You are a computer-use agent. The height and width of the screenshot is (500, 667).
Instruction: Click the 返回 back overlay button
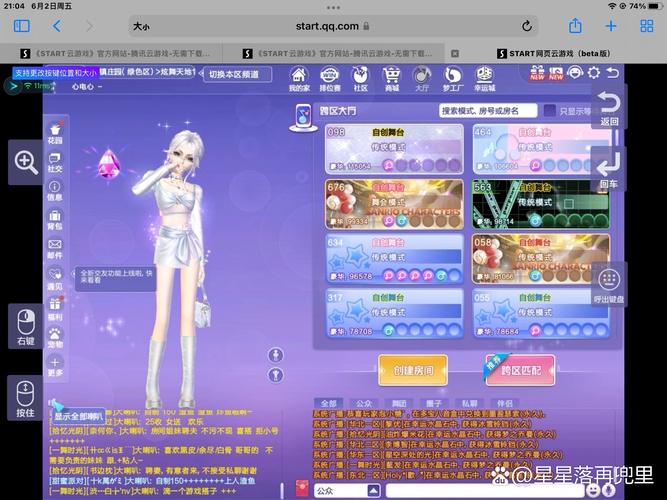pos(609,107)
